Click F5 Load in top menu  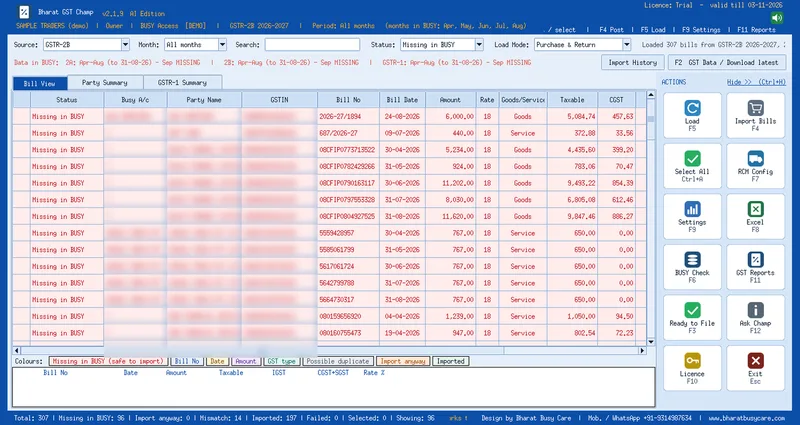click(653, 30)
